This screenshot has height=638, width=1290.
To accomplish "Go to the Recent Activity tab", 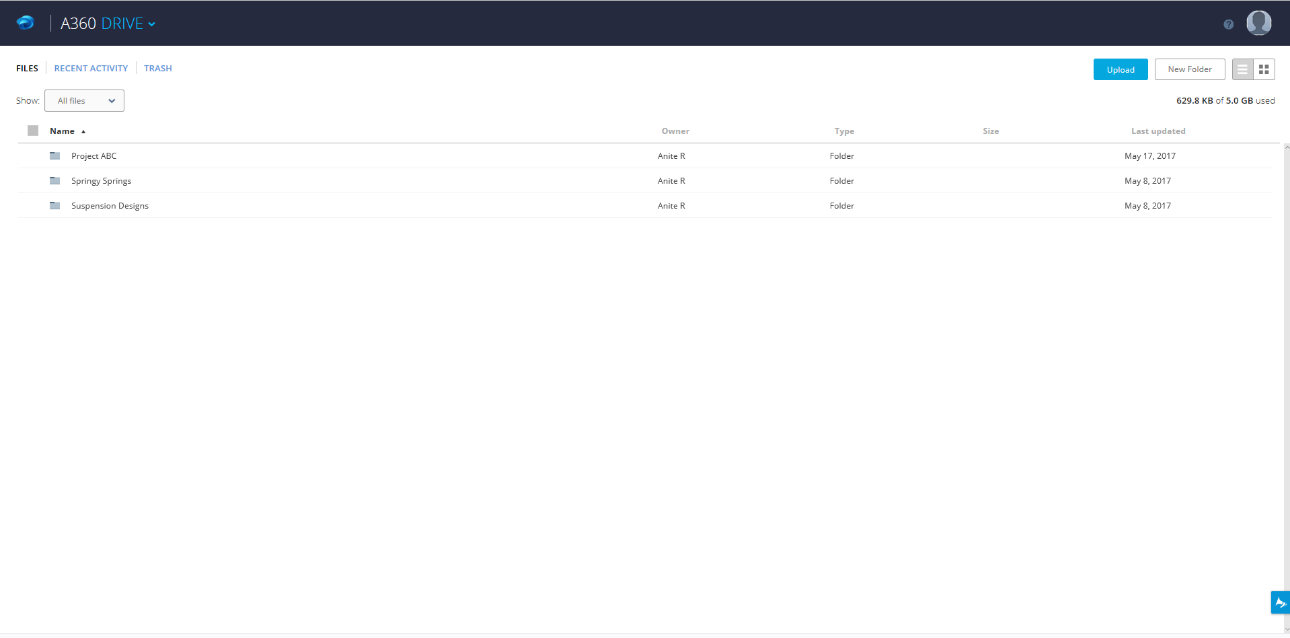I will [x=91, y=69].
